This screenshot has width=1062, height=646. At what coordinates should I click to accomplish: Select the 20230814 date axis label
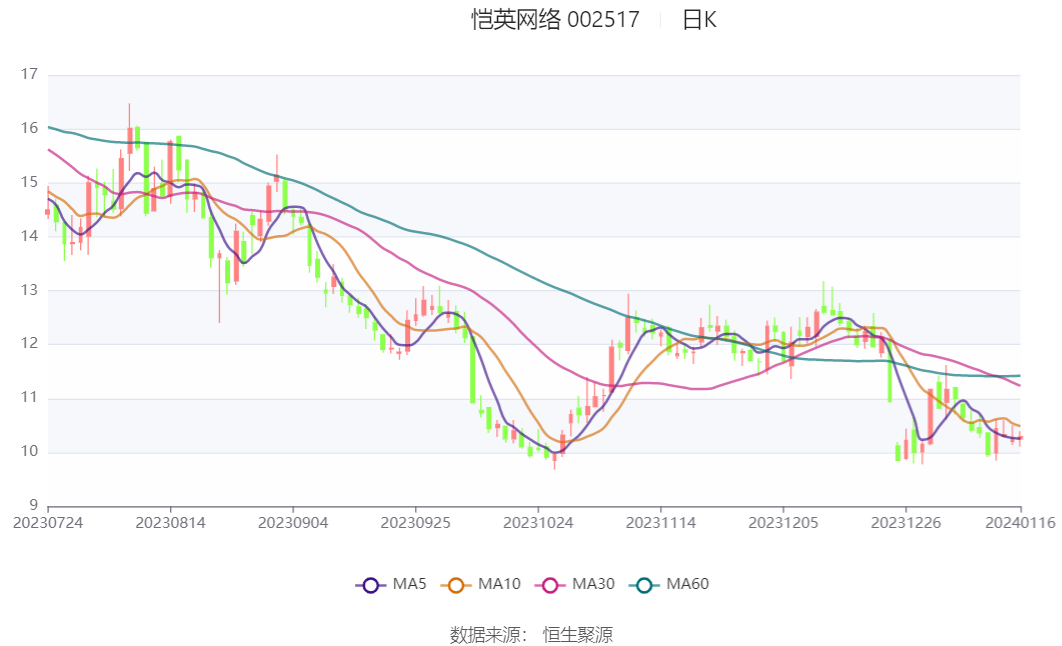click(x=170, y=522)
